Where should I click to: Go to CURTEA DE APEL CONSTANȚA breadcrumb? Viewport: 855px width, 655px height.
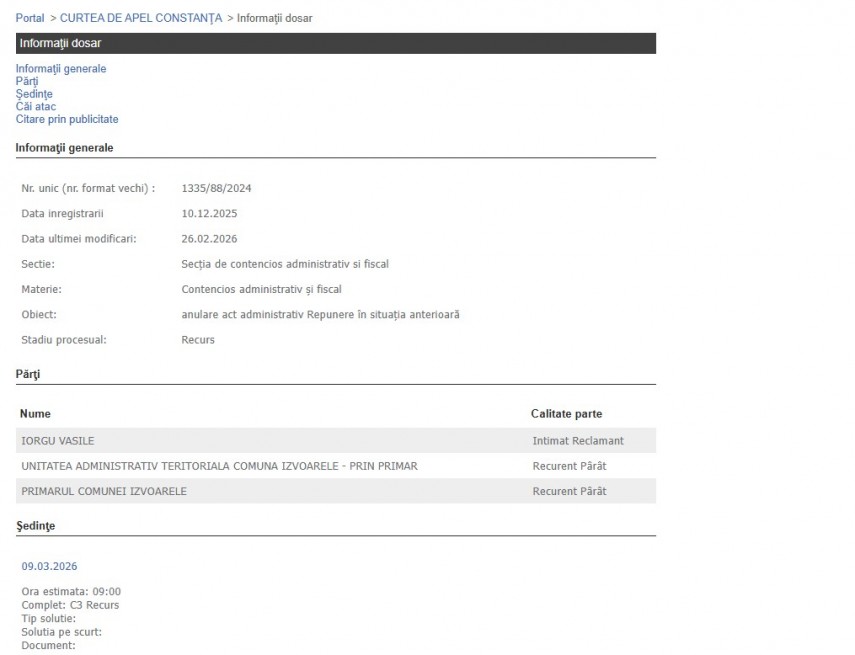point(141,18)
